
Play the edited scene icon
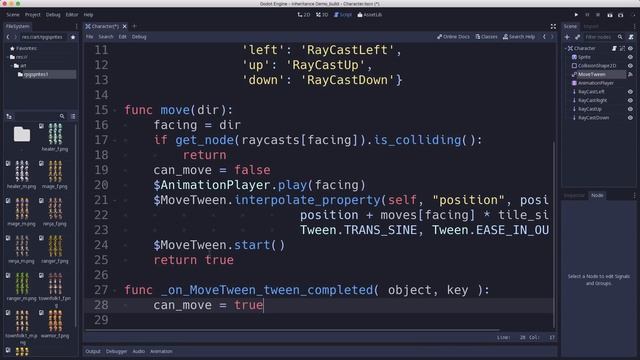coord(610,15)
